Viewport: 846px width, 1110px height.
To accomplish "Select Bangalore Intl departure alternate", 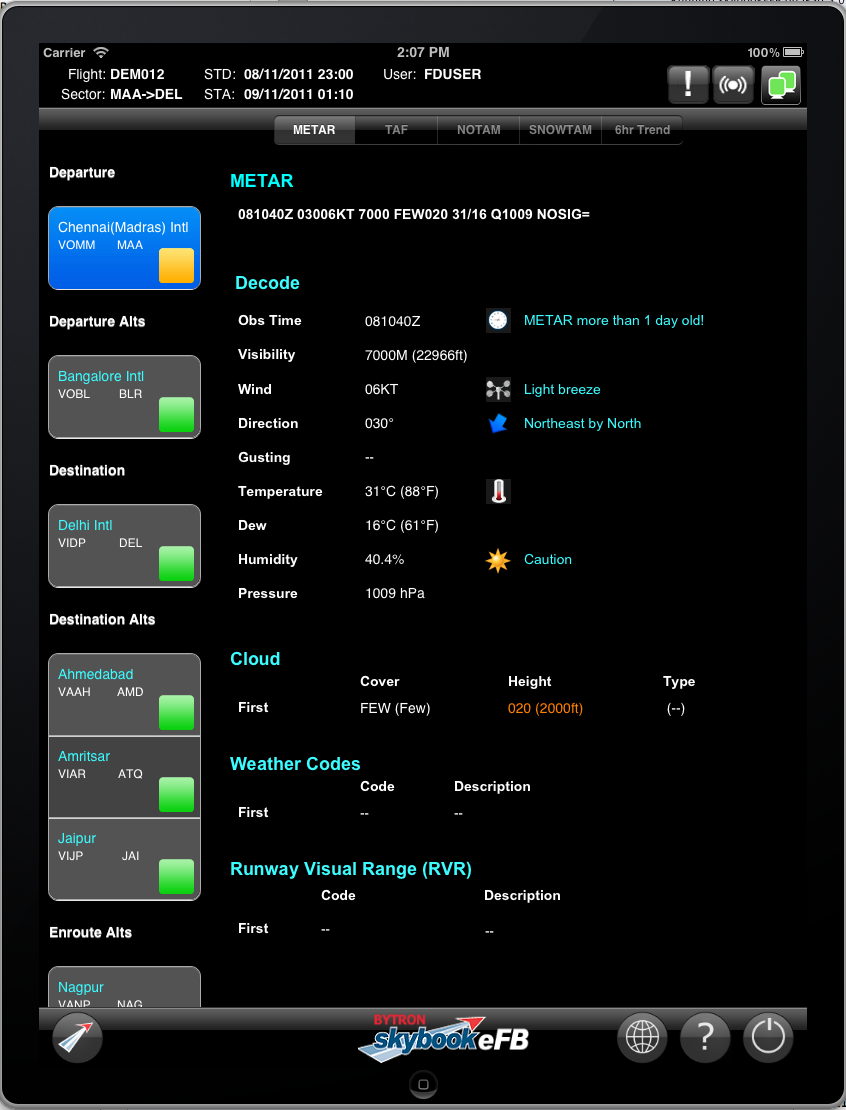I will (124, 397).
